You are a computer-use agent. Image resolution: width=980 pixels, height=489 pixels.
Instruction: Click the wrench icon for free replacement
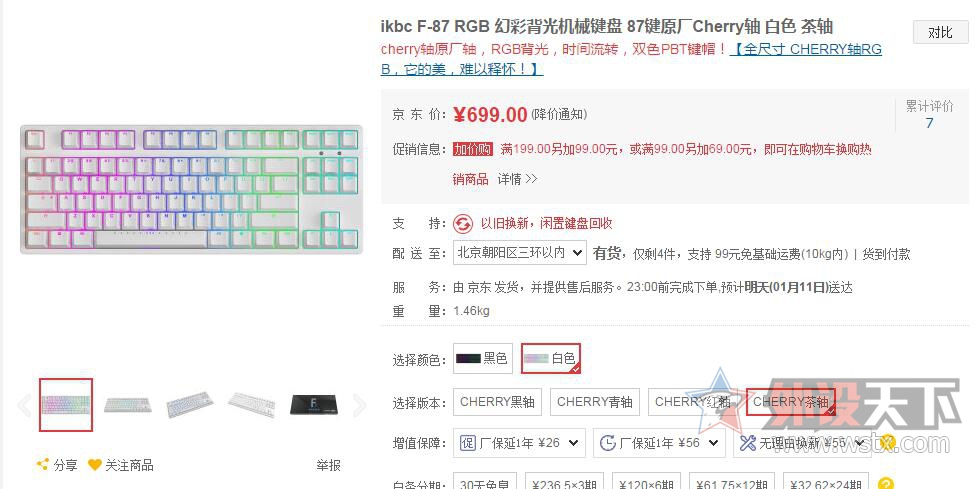(x=748, y=443)
